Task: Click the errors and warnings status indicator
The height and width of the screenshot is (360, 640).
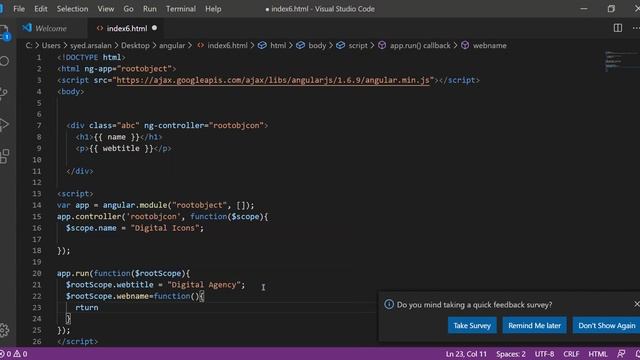Action: point(14,354)
